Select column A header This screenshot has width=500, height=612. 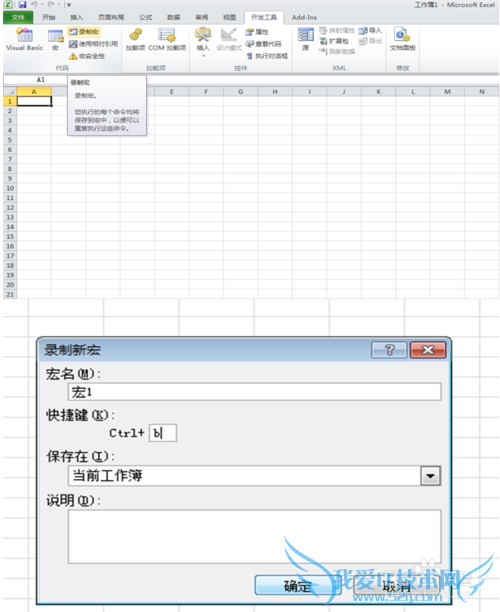(34, 92)
